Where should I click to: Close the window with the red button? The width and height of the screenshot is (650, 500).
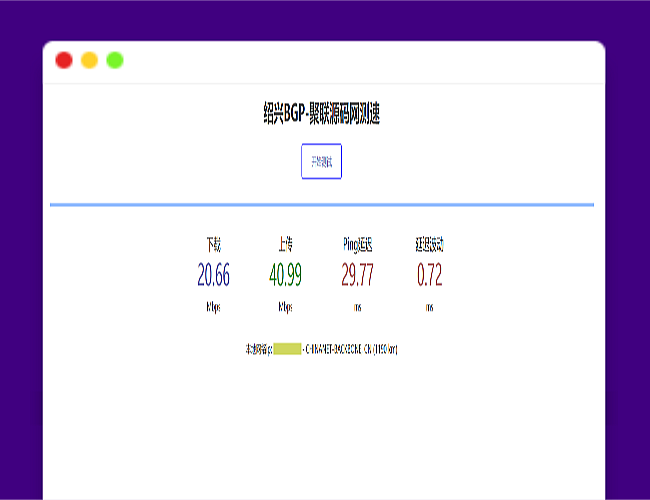[x=64, y=60]
